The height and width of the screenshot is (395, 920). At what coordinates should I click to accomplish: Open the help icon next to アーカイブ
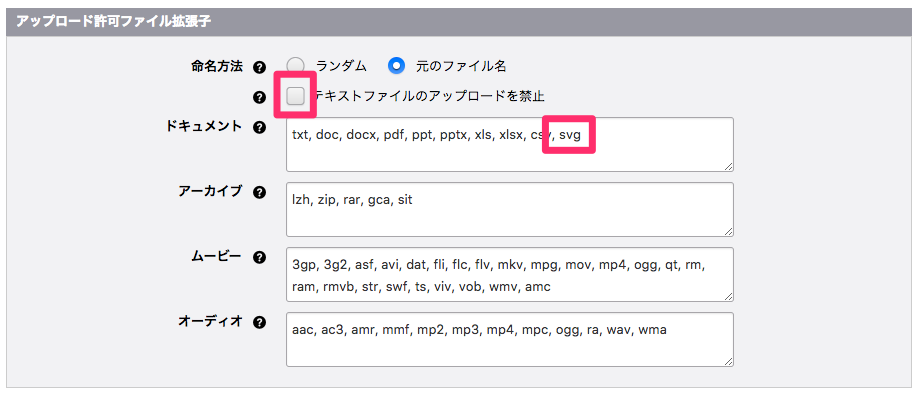[x=259, y=192]
